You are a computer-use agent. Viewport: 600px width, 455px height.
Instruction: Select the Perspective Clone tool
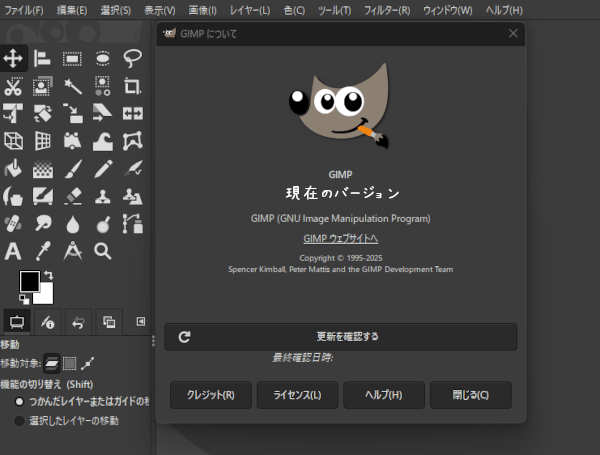pyautogui.click(x=132, y=196)
